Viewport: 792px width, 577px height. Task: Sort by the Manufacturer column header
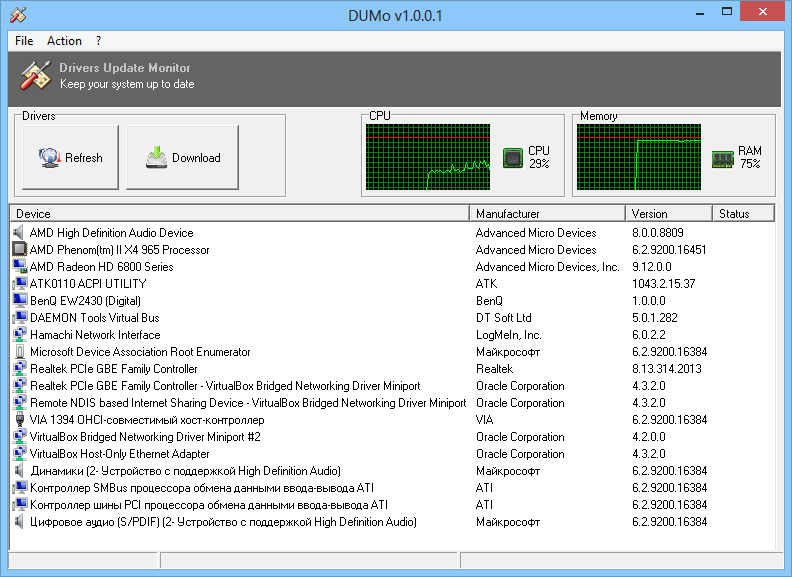pyautogui.click(x=548, y=214)
